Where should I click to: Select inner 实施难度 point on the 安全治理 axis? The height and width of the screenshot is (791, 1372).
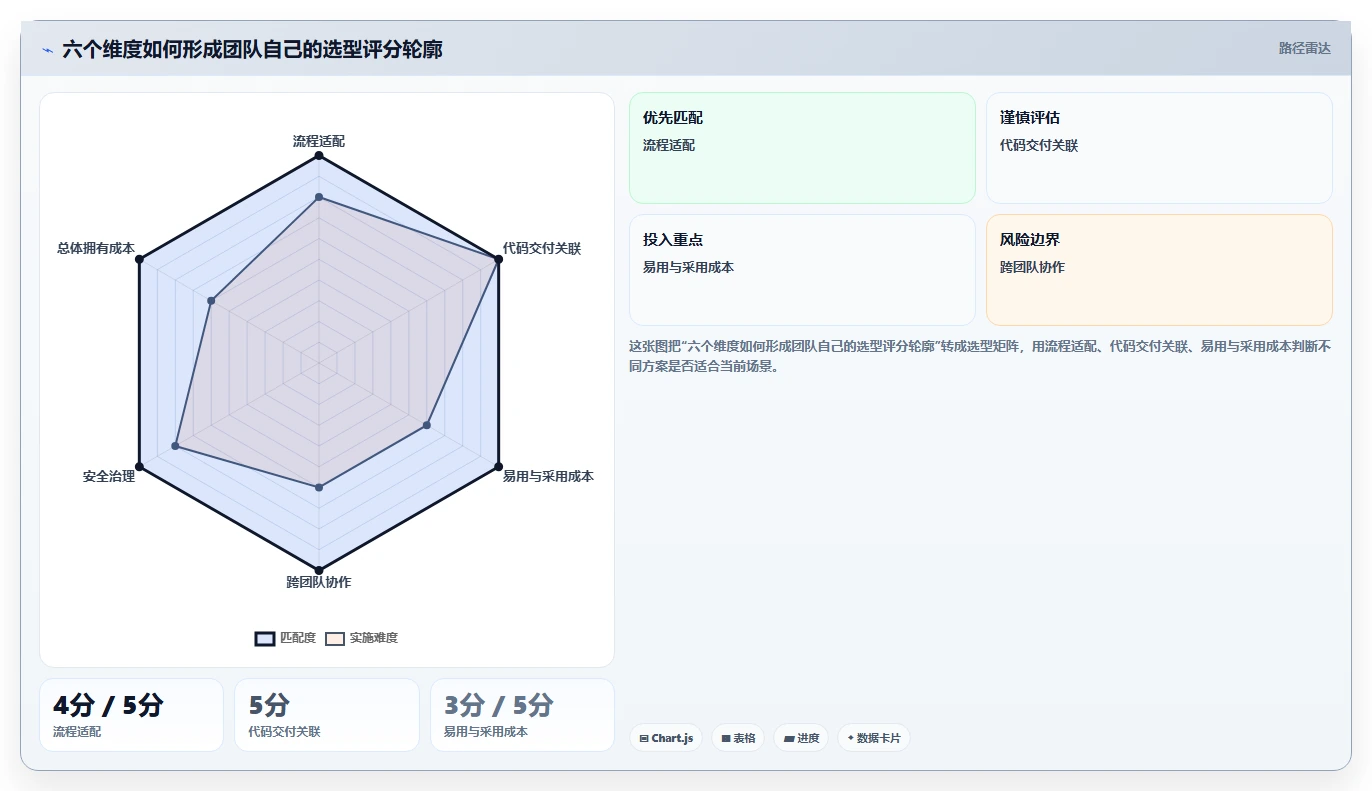(x=175, y=446)
